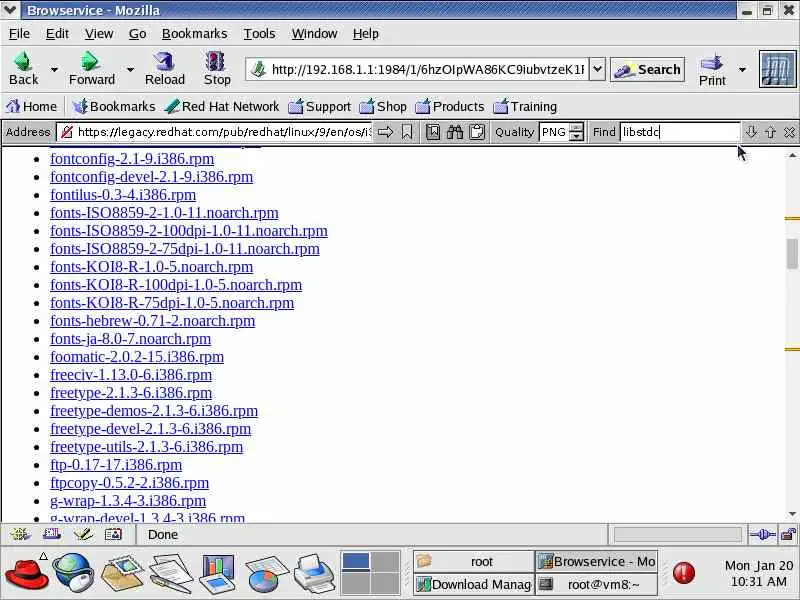This screenshot has width=800, height=600.
Task: Open the File menu
Action: point(19,34)
